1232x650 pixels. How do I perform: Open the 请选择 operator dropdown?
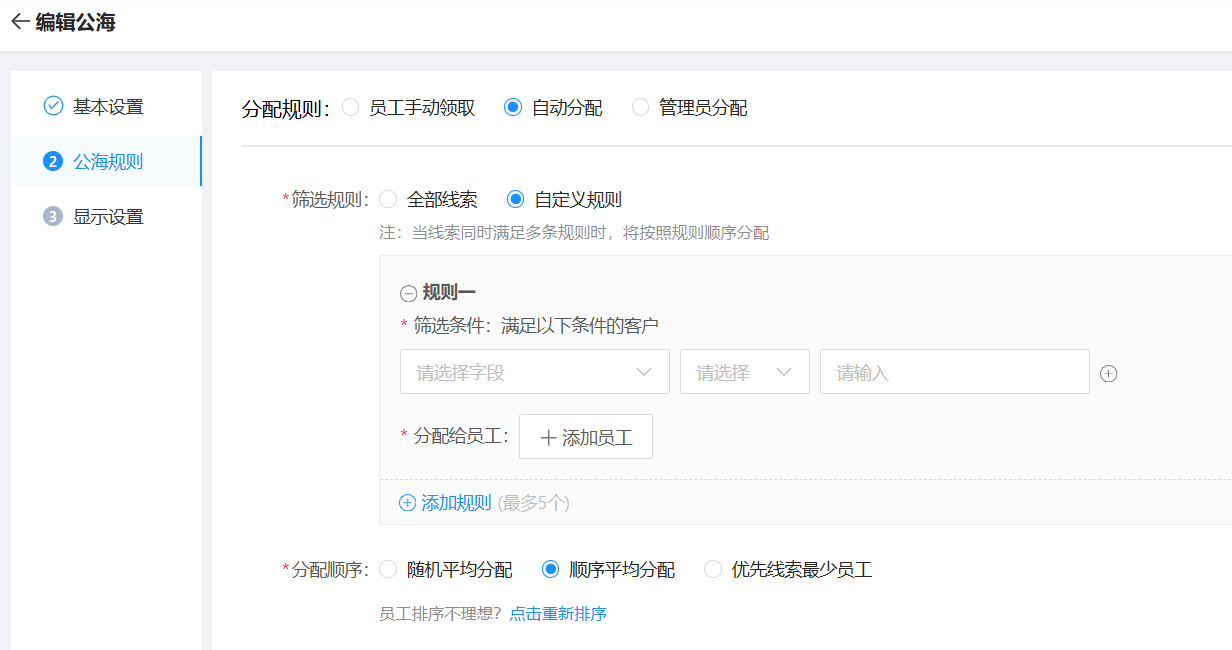coord(744,372)
